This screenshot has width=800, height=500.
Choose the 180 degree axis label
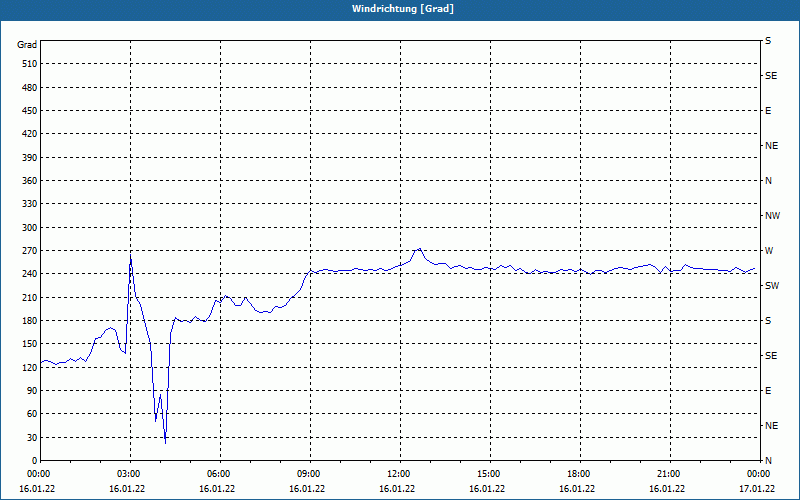pyautogui.click(x=30, y=321)
